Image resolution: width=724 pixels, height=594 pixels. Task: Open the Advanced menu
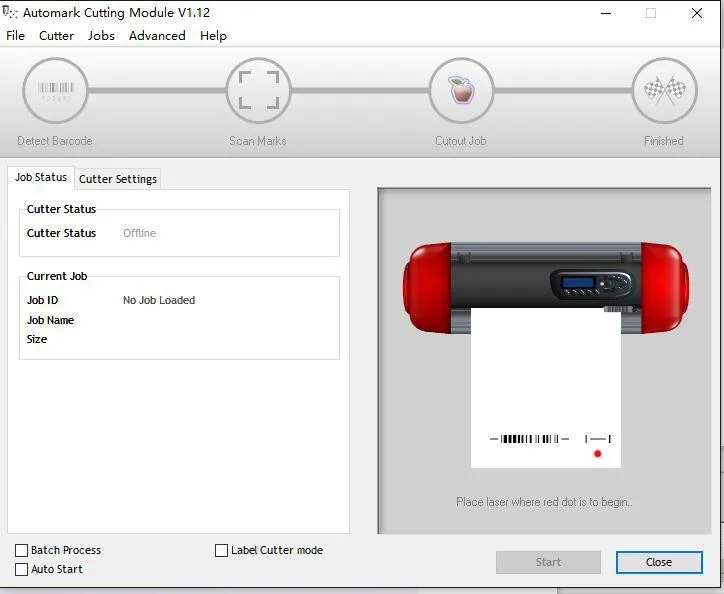[157, 36]
